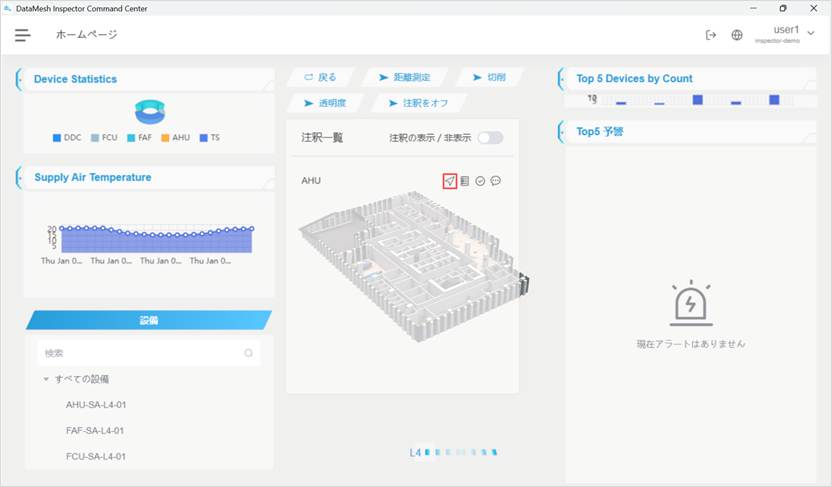Click the 検索 device search field
832x487 pixels.
tap(140, 353)
